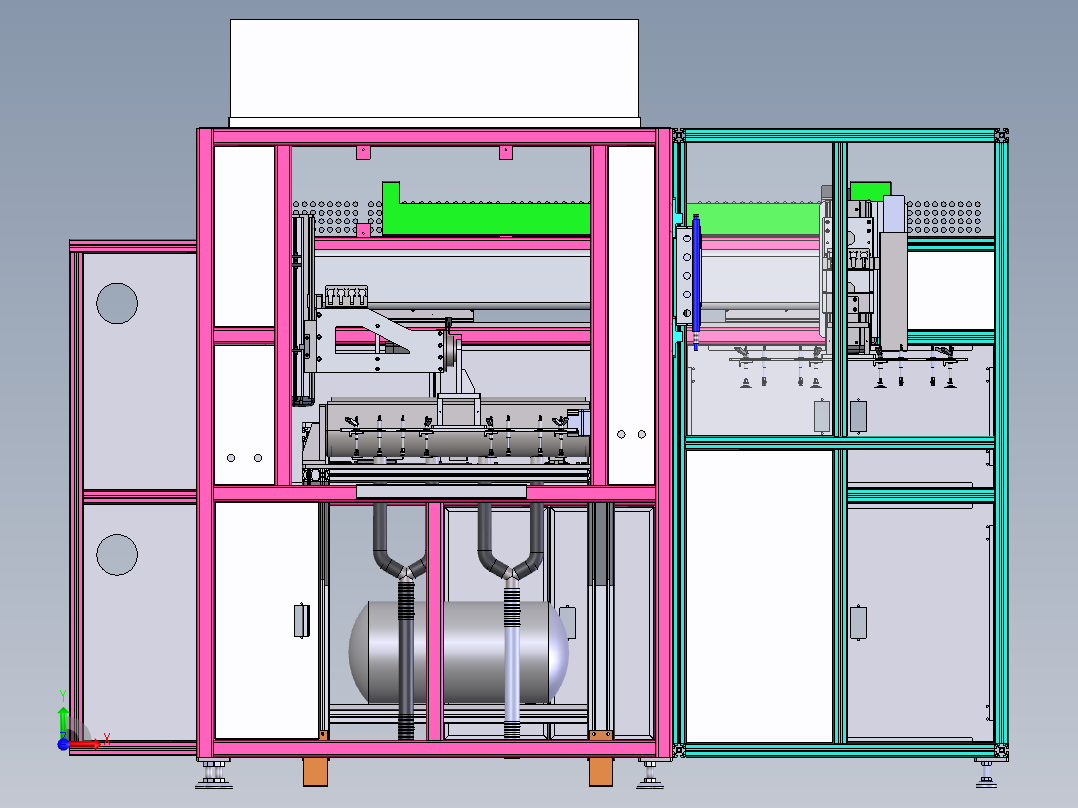Select the right orange support block under the pink frame
This screenshot has height=808, width=1078.
(x=601, y=772)
